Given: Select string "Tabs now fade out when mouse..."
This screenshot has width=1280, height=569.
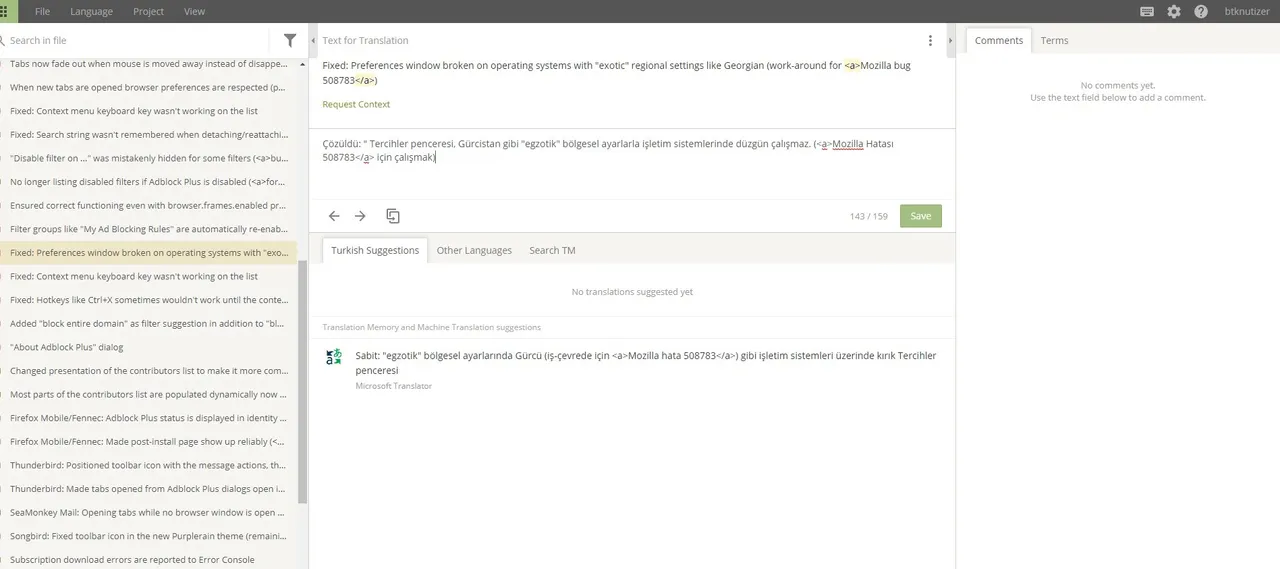Looking at the screenshot, I should pos(149,63).
